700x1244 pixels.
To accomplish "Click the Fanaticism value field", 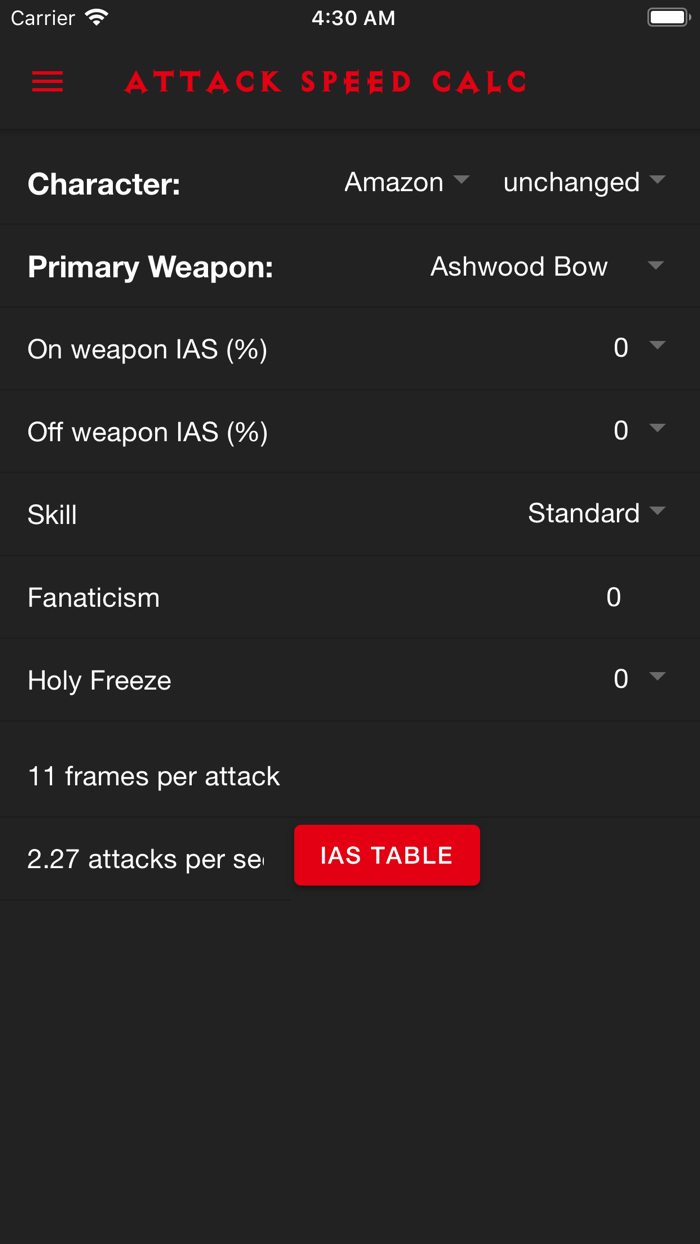I will tap(613, 596).
